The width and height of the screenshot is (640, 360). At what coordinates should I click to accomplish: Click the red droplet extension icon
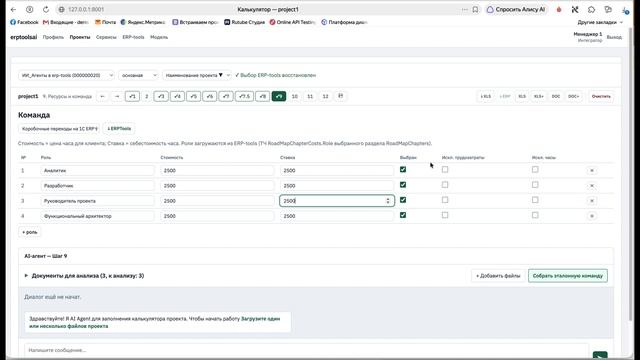pyautogui.click(x=559, y=9)
